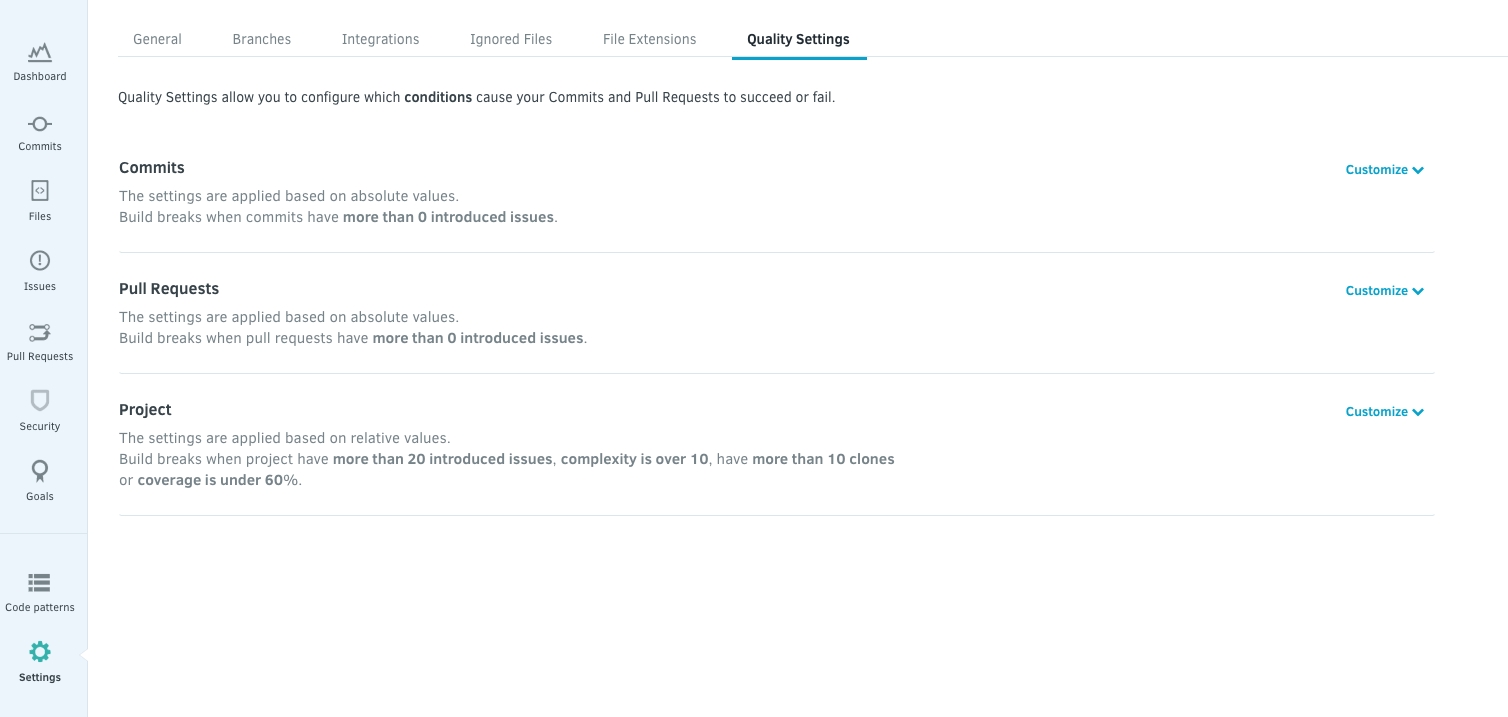Switch to the General tab
Image resolution: width=1508 pixels, height=717 pixels.
click(x=157, y=39)
